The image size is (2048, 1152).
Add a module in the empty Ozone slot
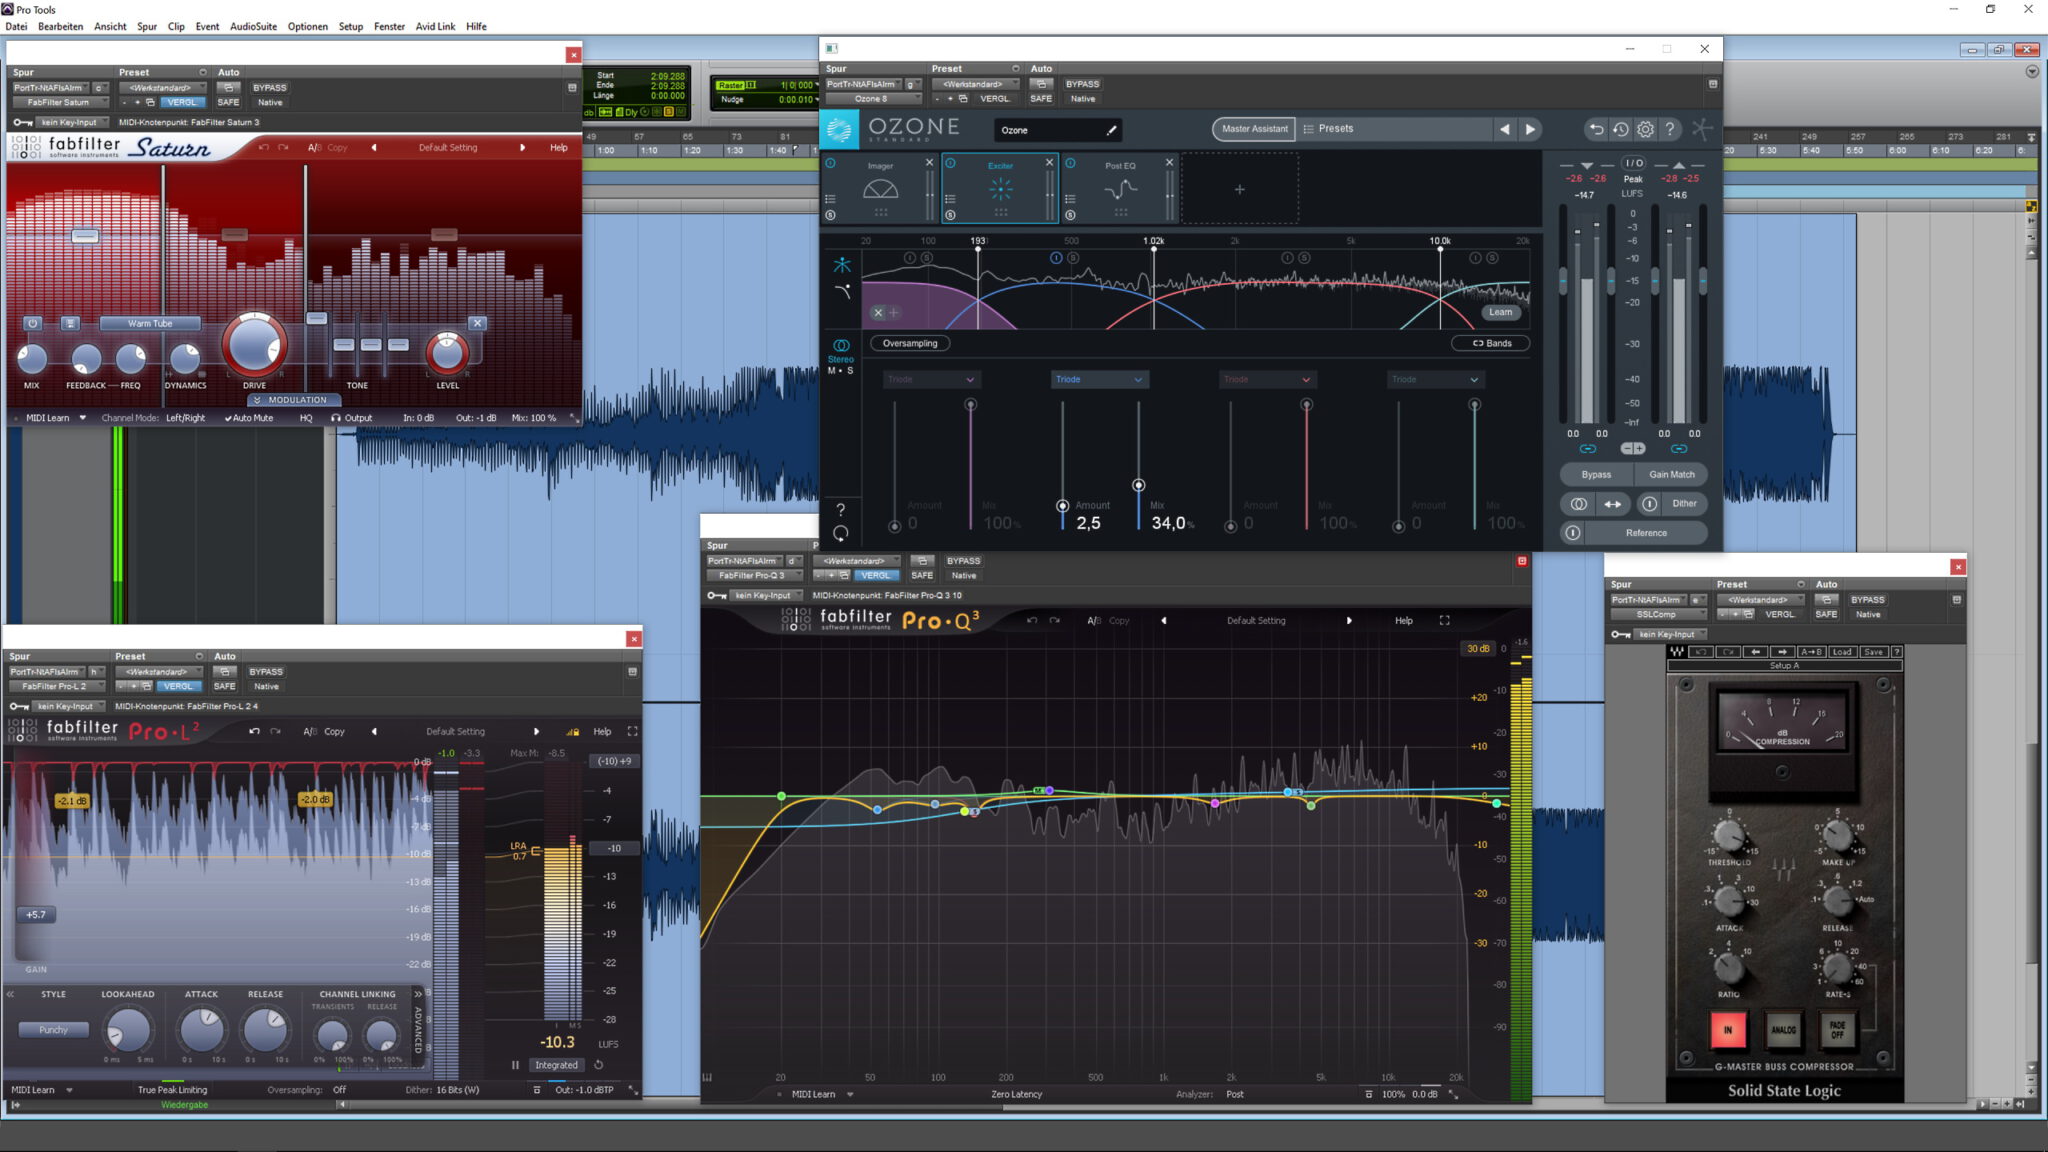pyautogui.click(x=1239, y=189)
